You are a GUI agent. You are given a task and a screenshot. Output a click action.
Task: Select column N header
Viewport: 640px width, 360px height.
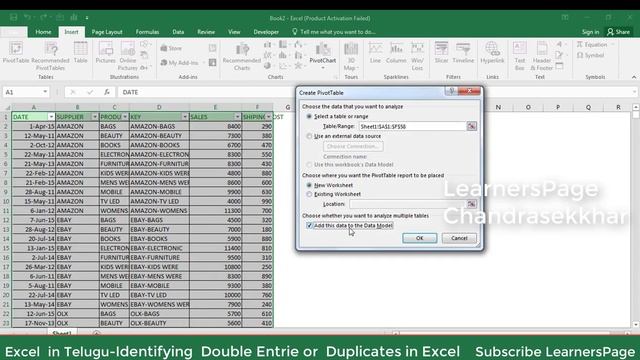(x=498, y=107)
